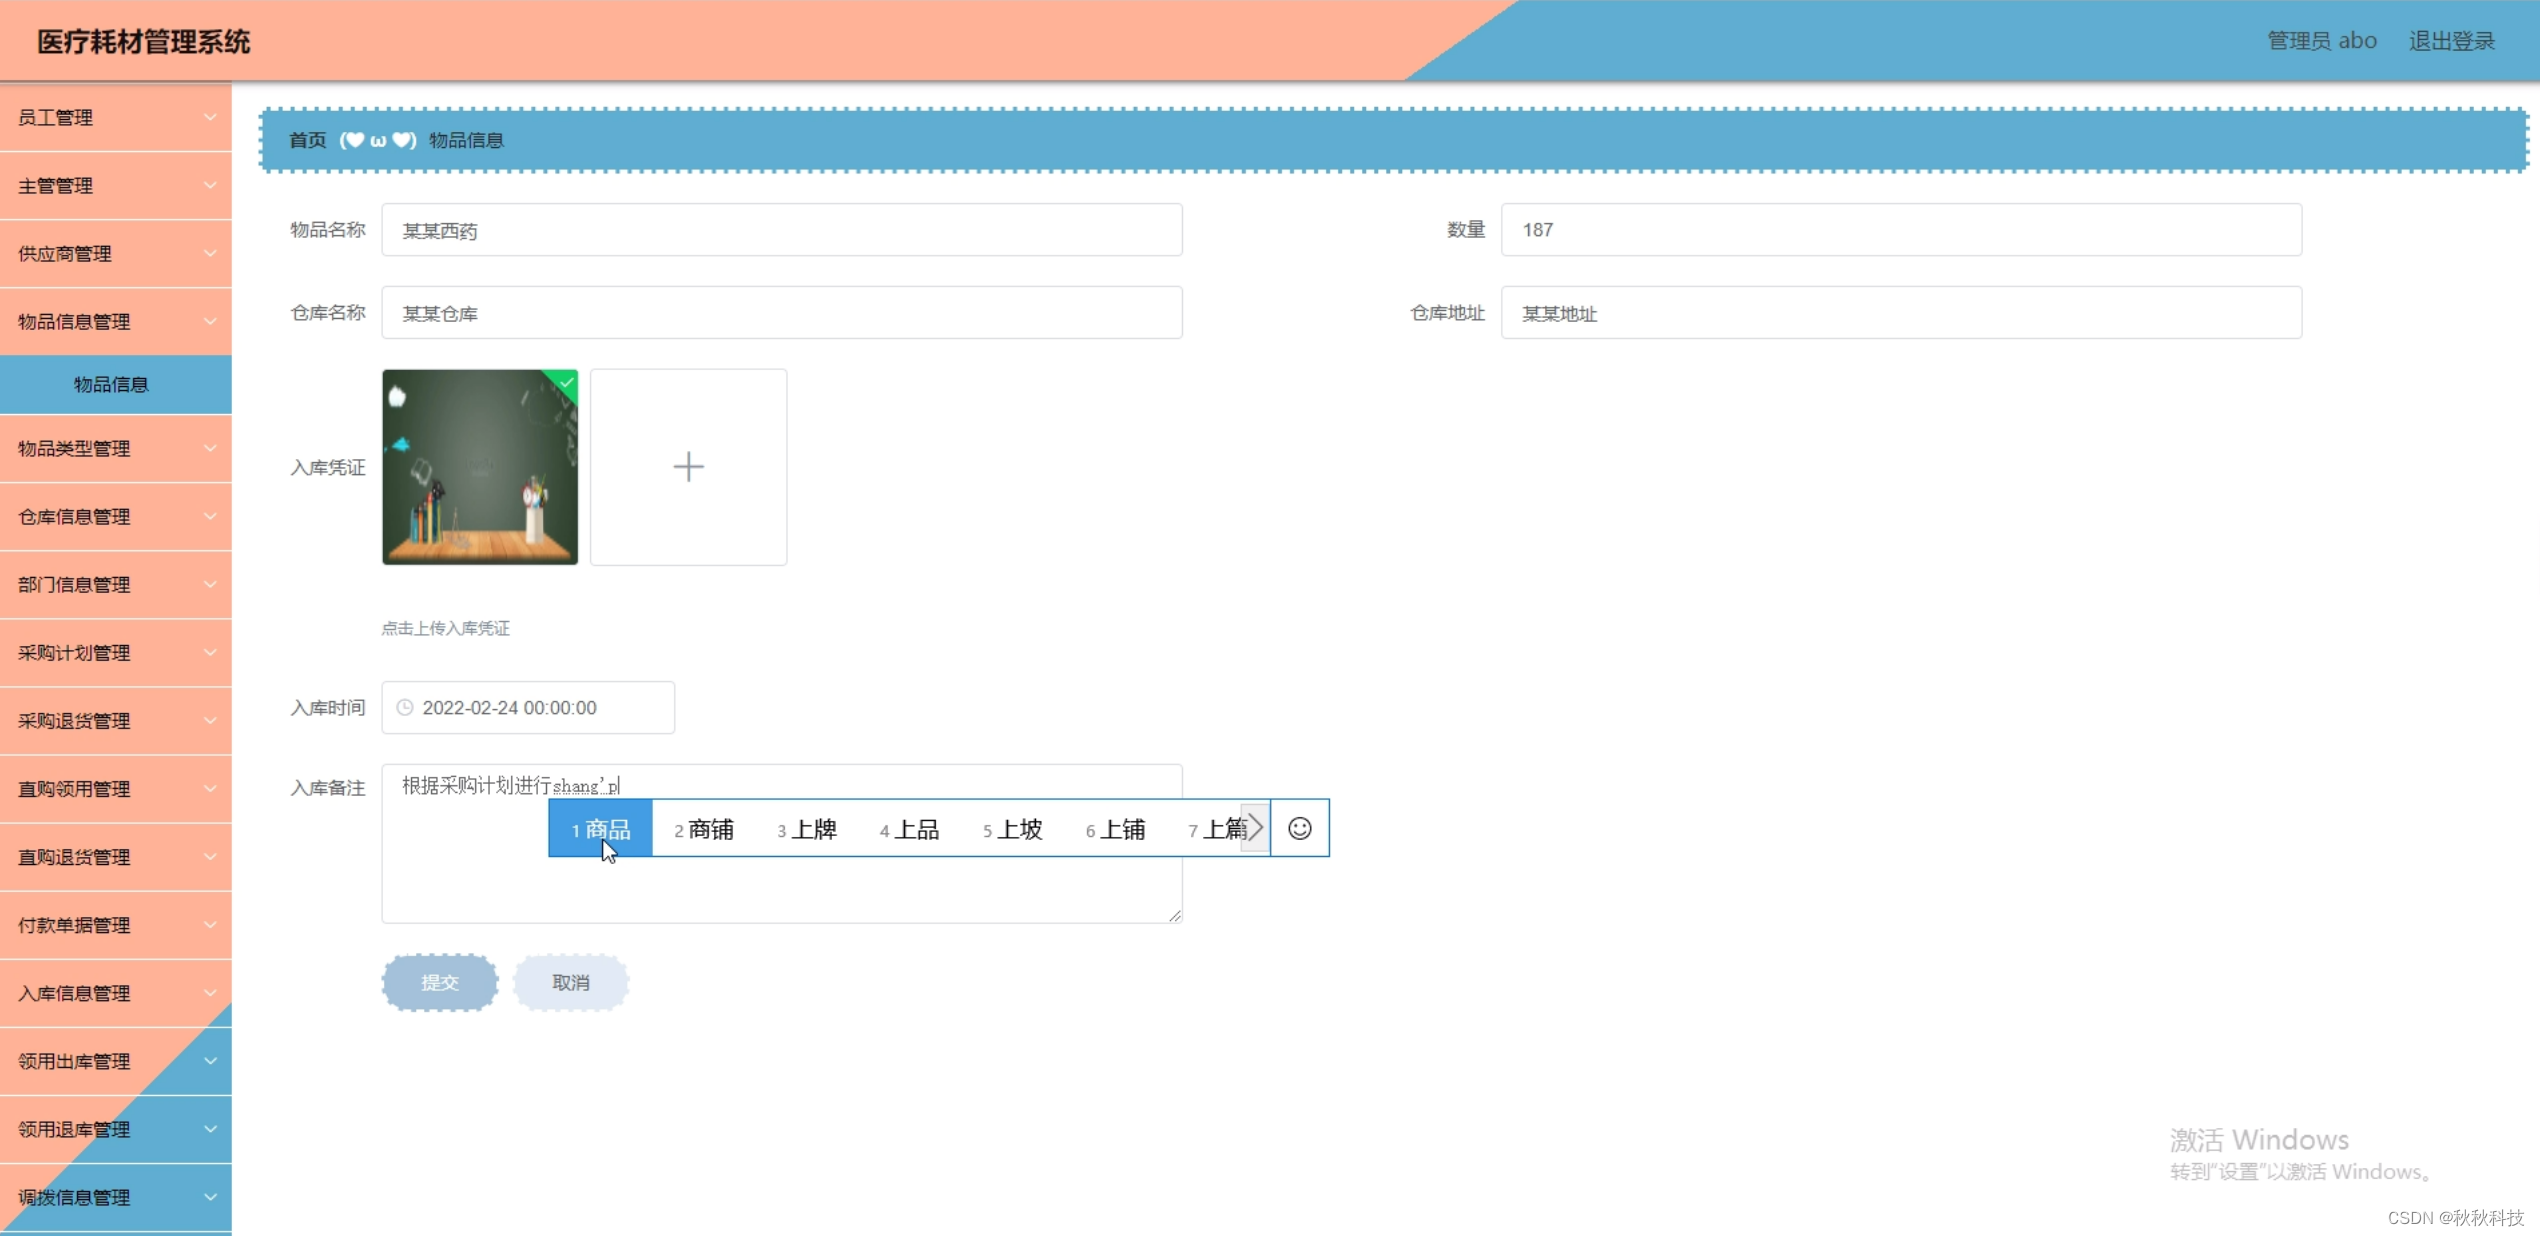
Task: Click the arrow for more input candidates
Action: 1255,828
